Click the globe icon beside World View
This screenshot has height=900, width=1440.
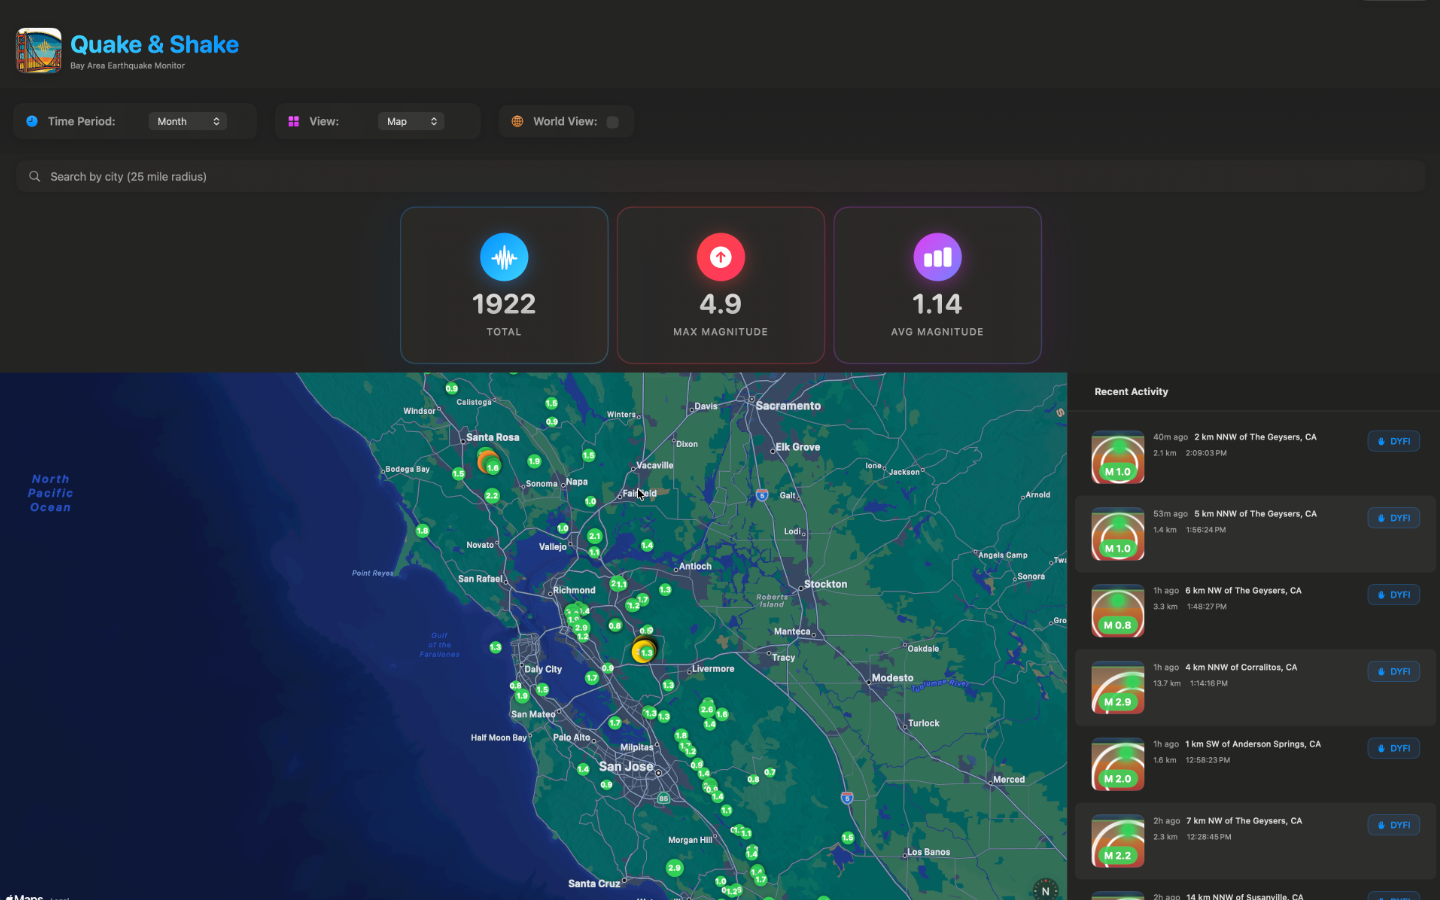tap(517, 121)
